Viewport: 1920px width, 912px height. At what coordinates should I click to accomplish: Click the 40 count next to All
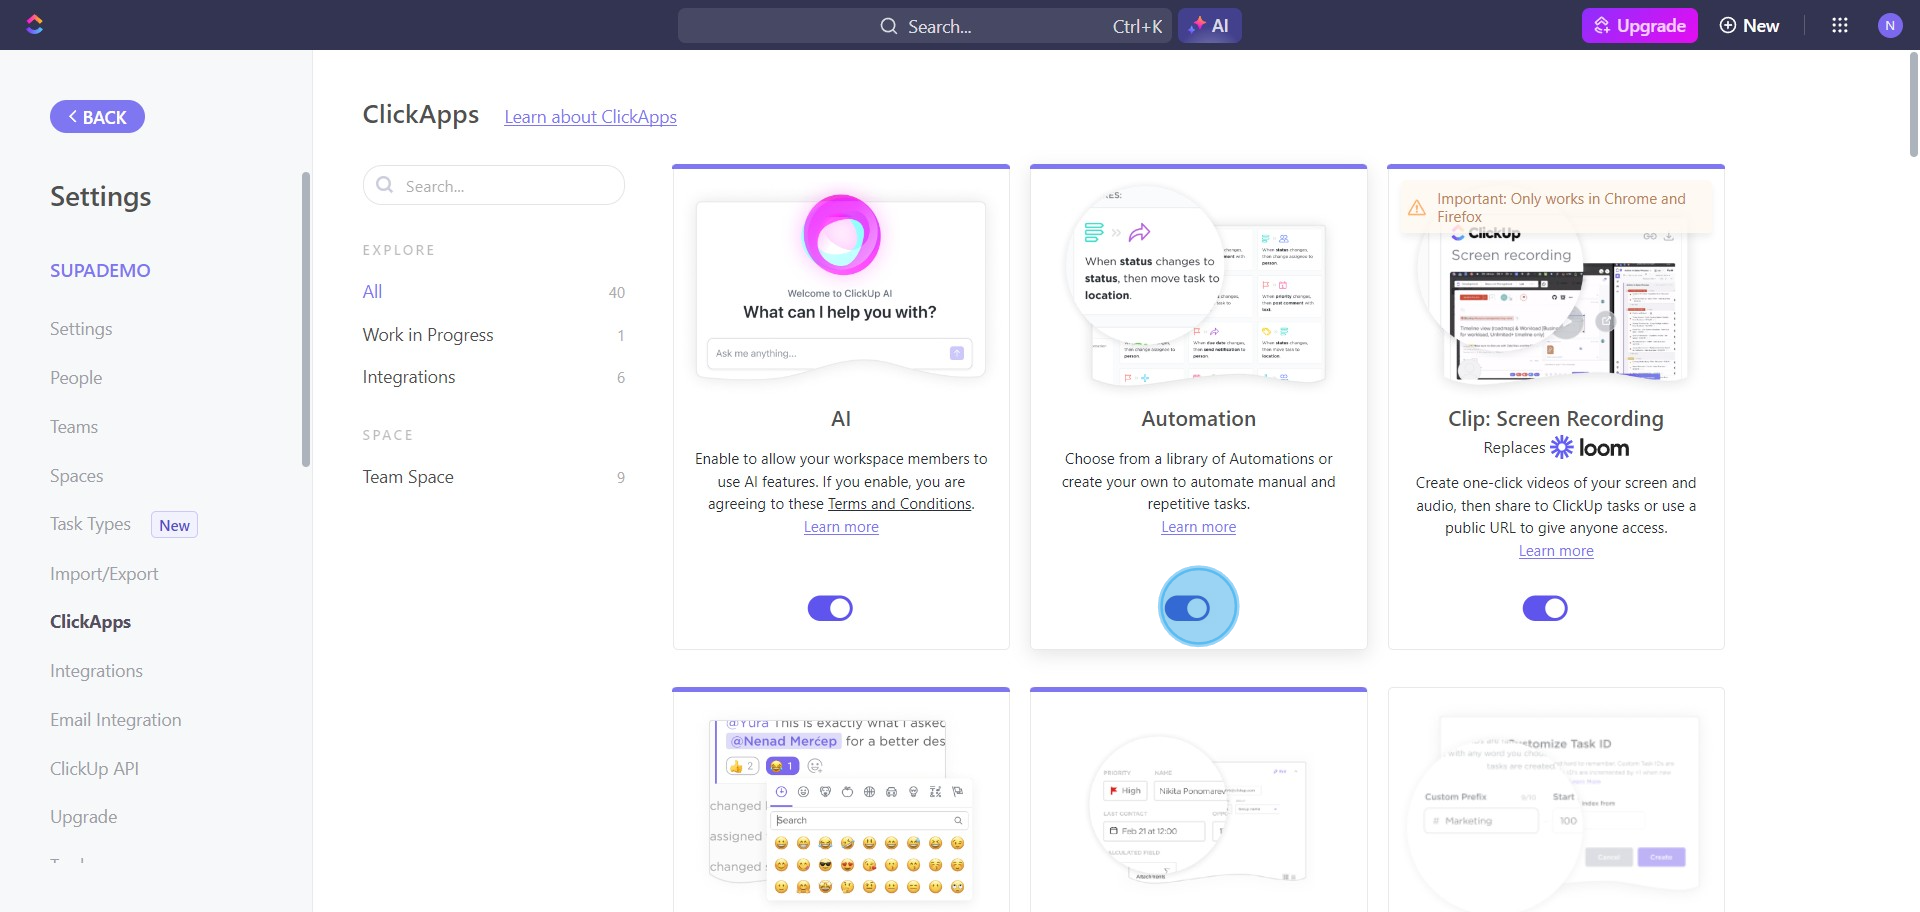pyautogui.click(x=616, y=293)
